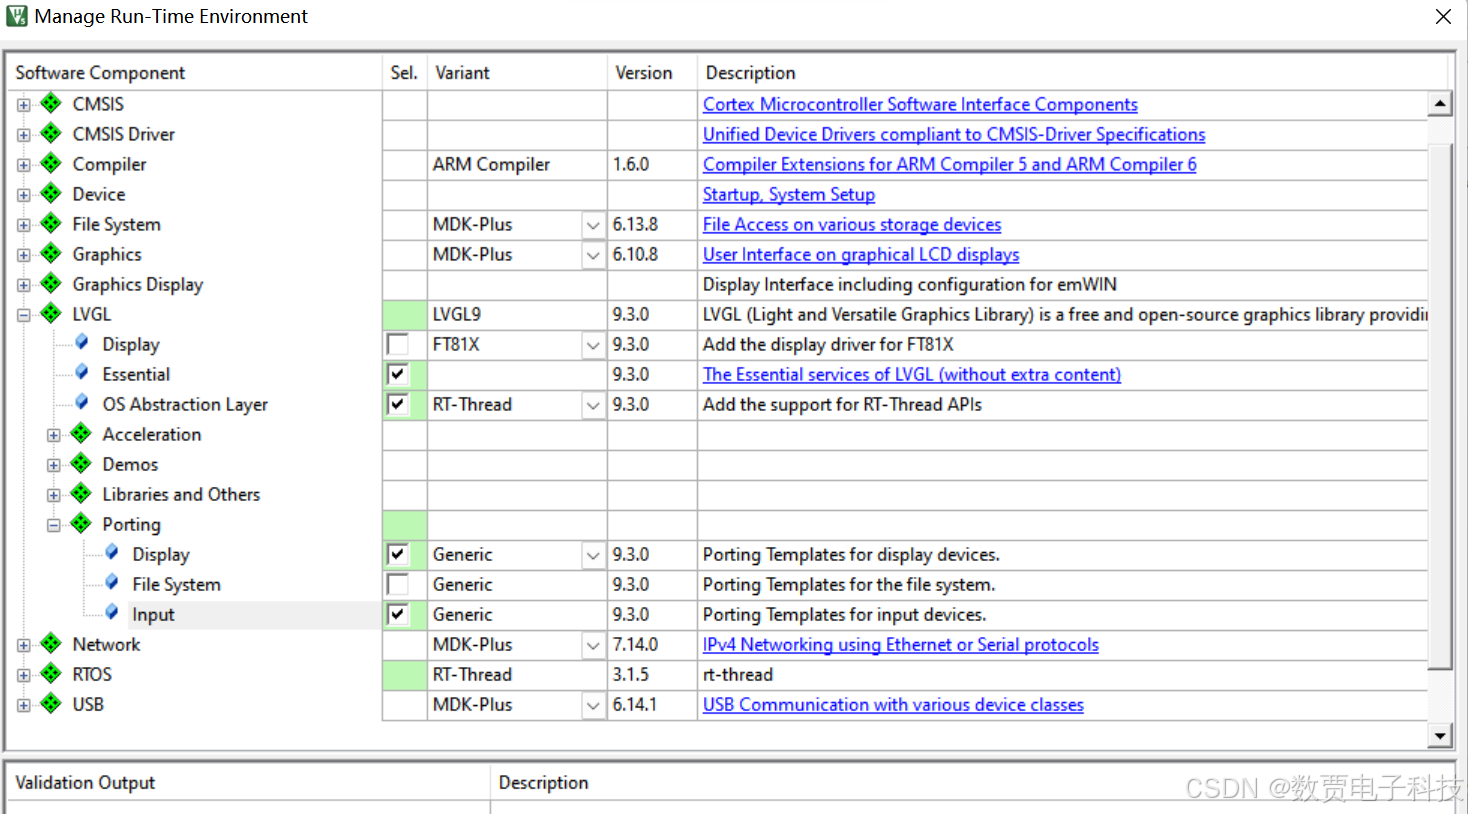This screenshot has width=1468, height=814.
Task: Click the CMSIS Driver component icon
Action: pyautogui.click(x=51, y=133)
